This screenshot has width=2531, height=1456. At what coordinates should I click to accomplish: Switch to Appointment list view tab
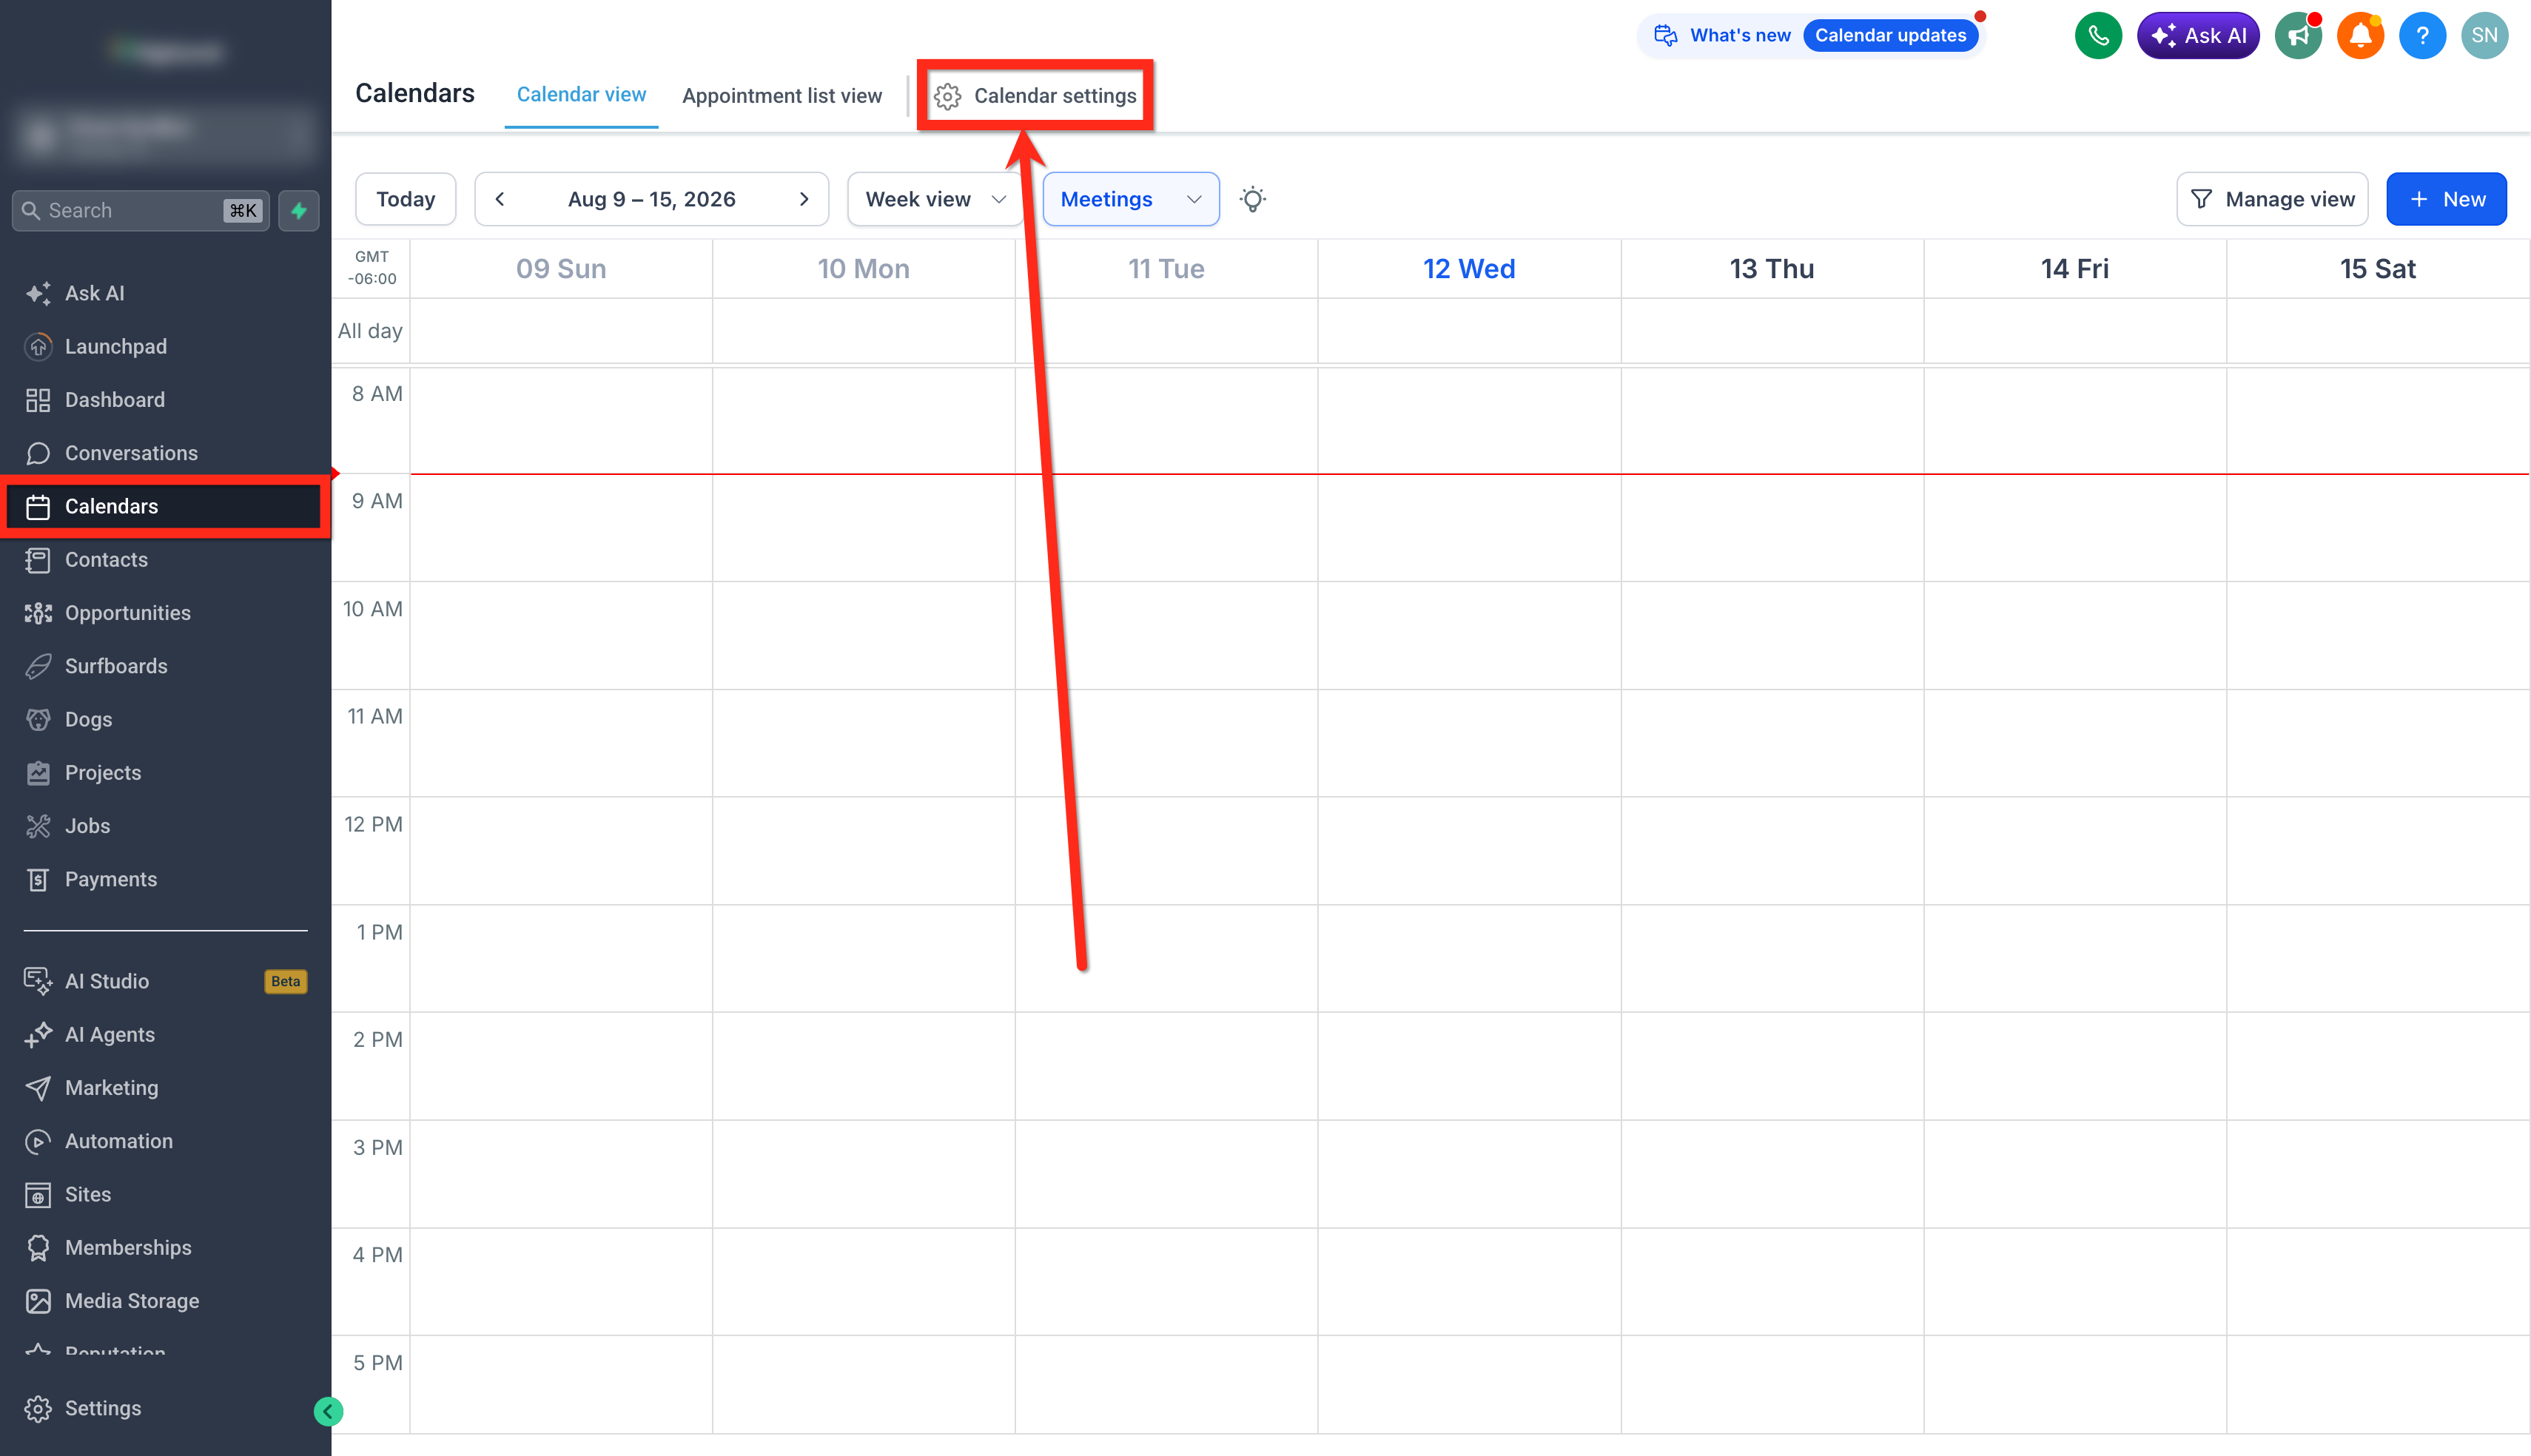pos(782,96)
